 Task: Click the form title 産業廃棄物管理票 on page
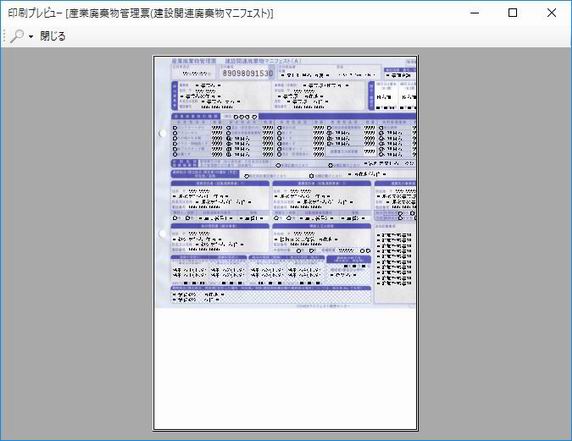(194, 61)
